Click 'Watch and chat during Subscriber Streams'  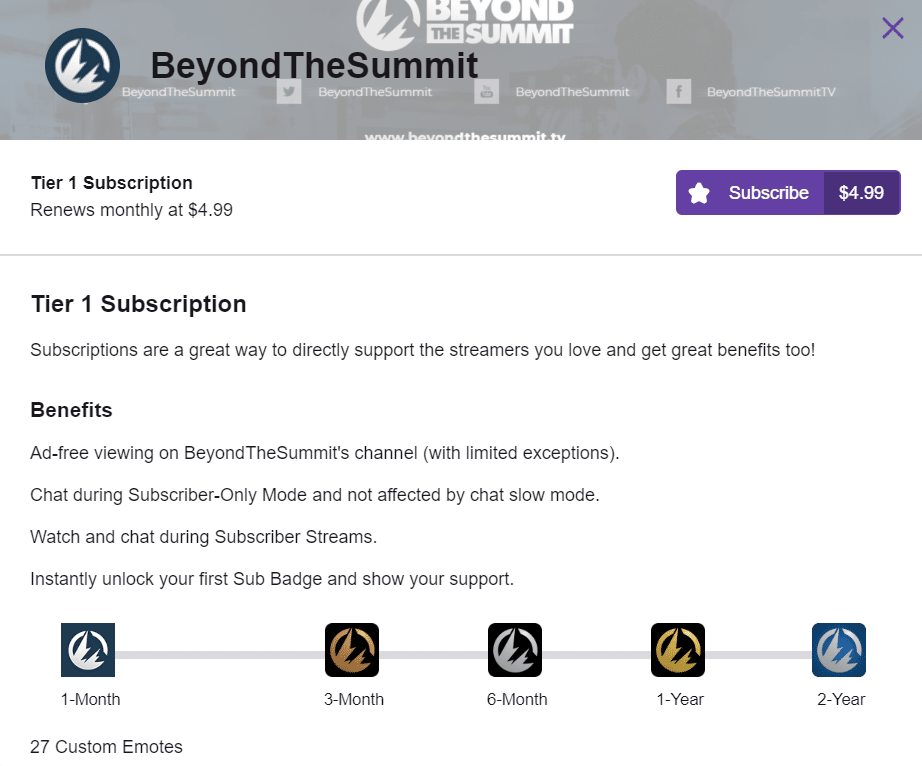tap(203, 537)
